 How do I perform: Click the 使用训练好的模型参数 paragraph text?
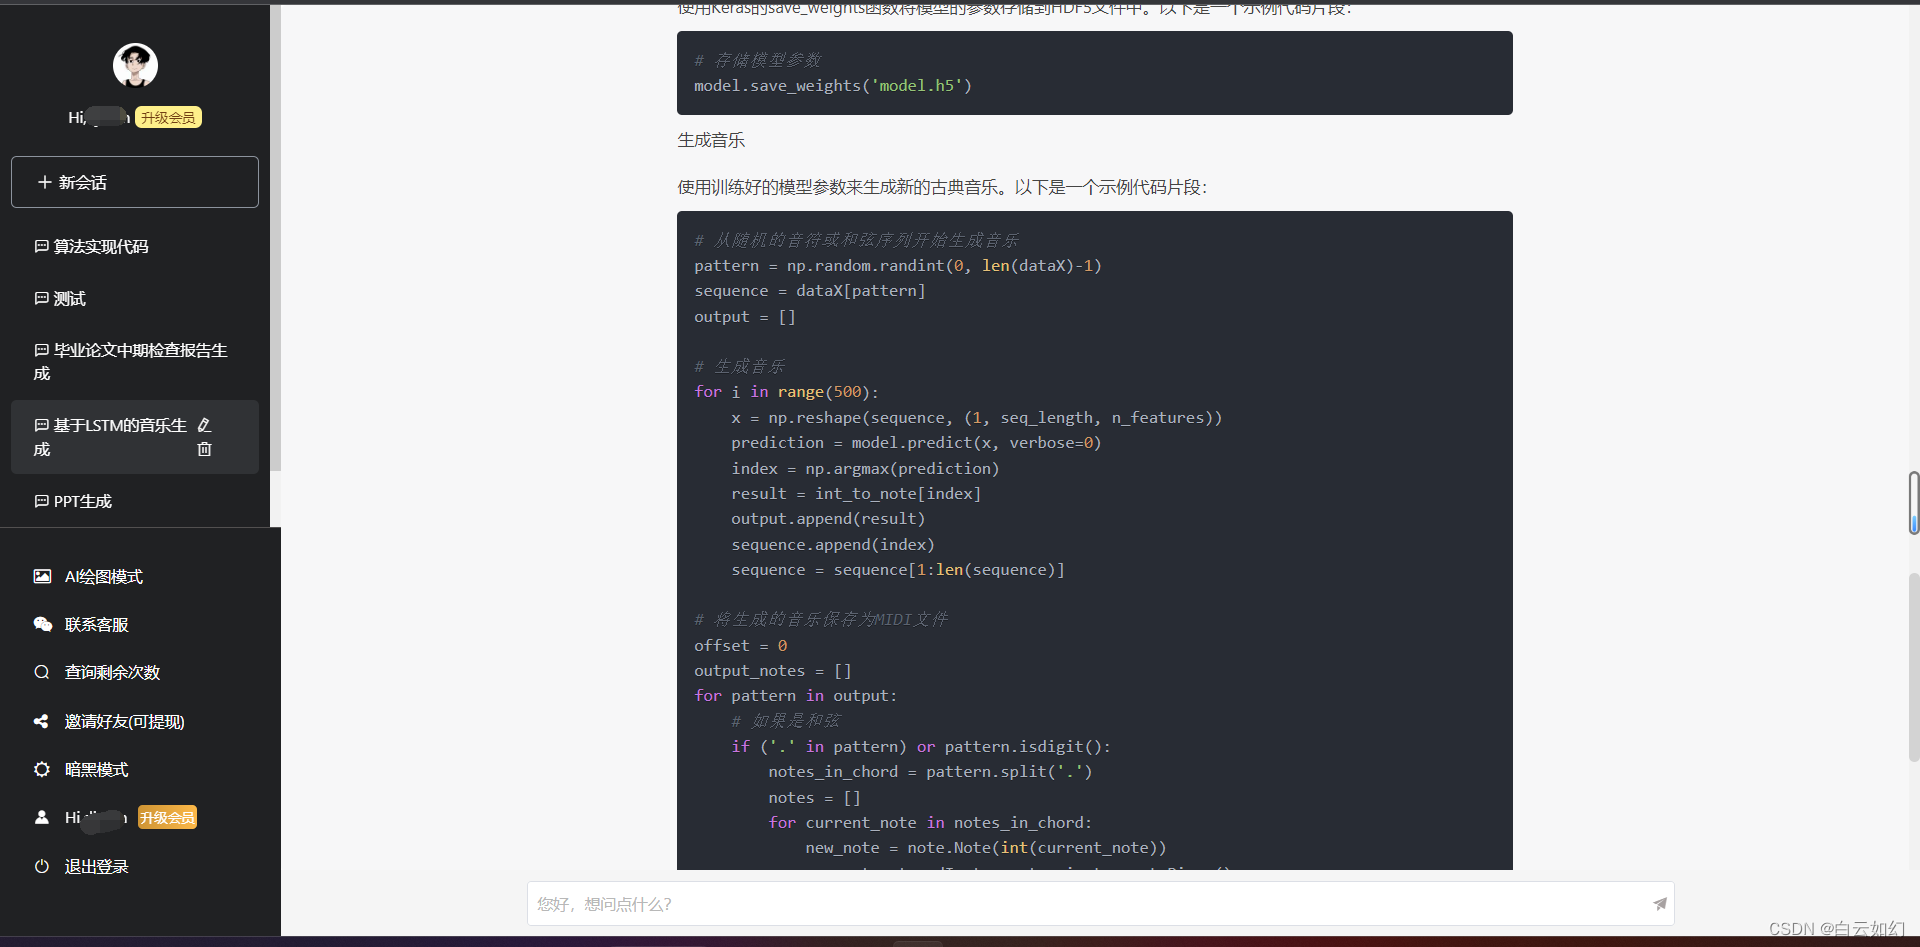[x=942, y=187]
